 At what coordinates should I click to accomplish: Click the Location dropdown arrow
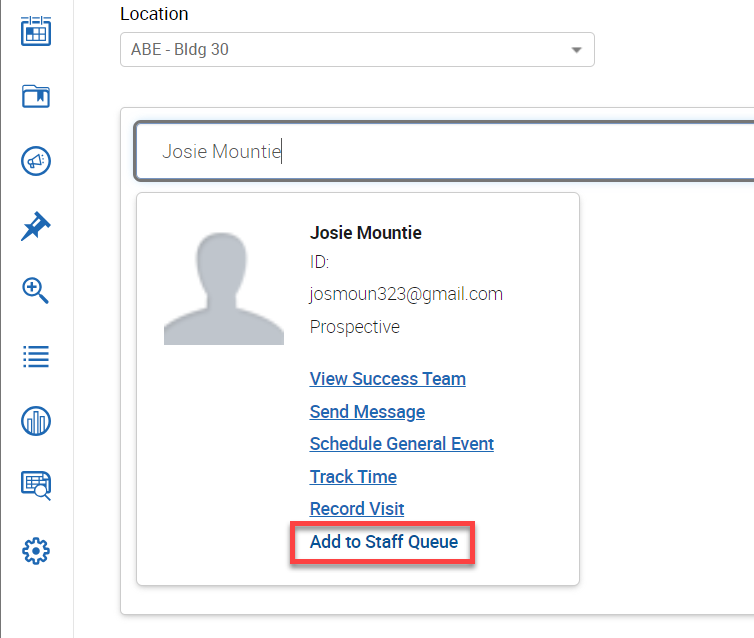(x=577, y=50)
